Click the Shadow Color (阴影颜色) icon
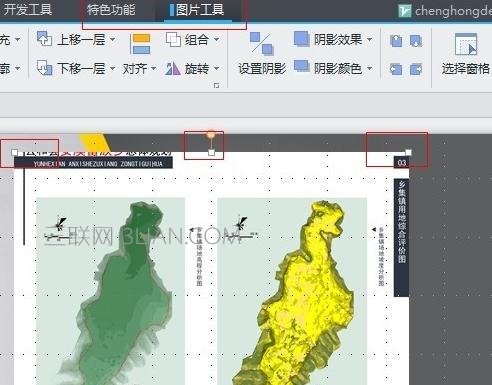Image resolution: width=492 pixels, height=385 pixels. 302,66
